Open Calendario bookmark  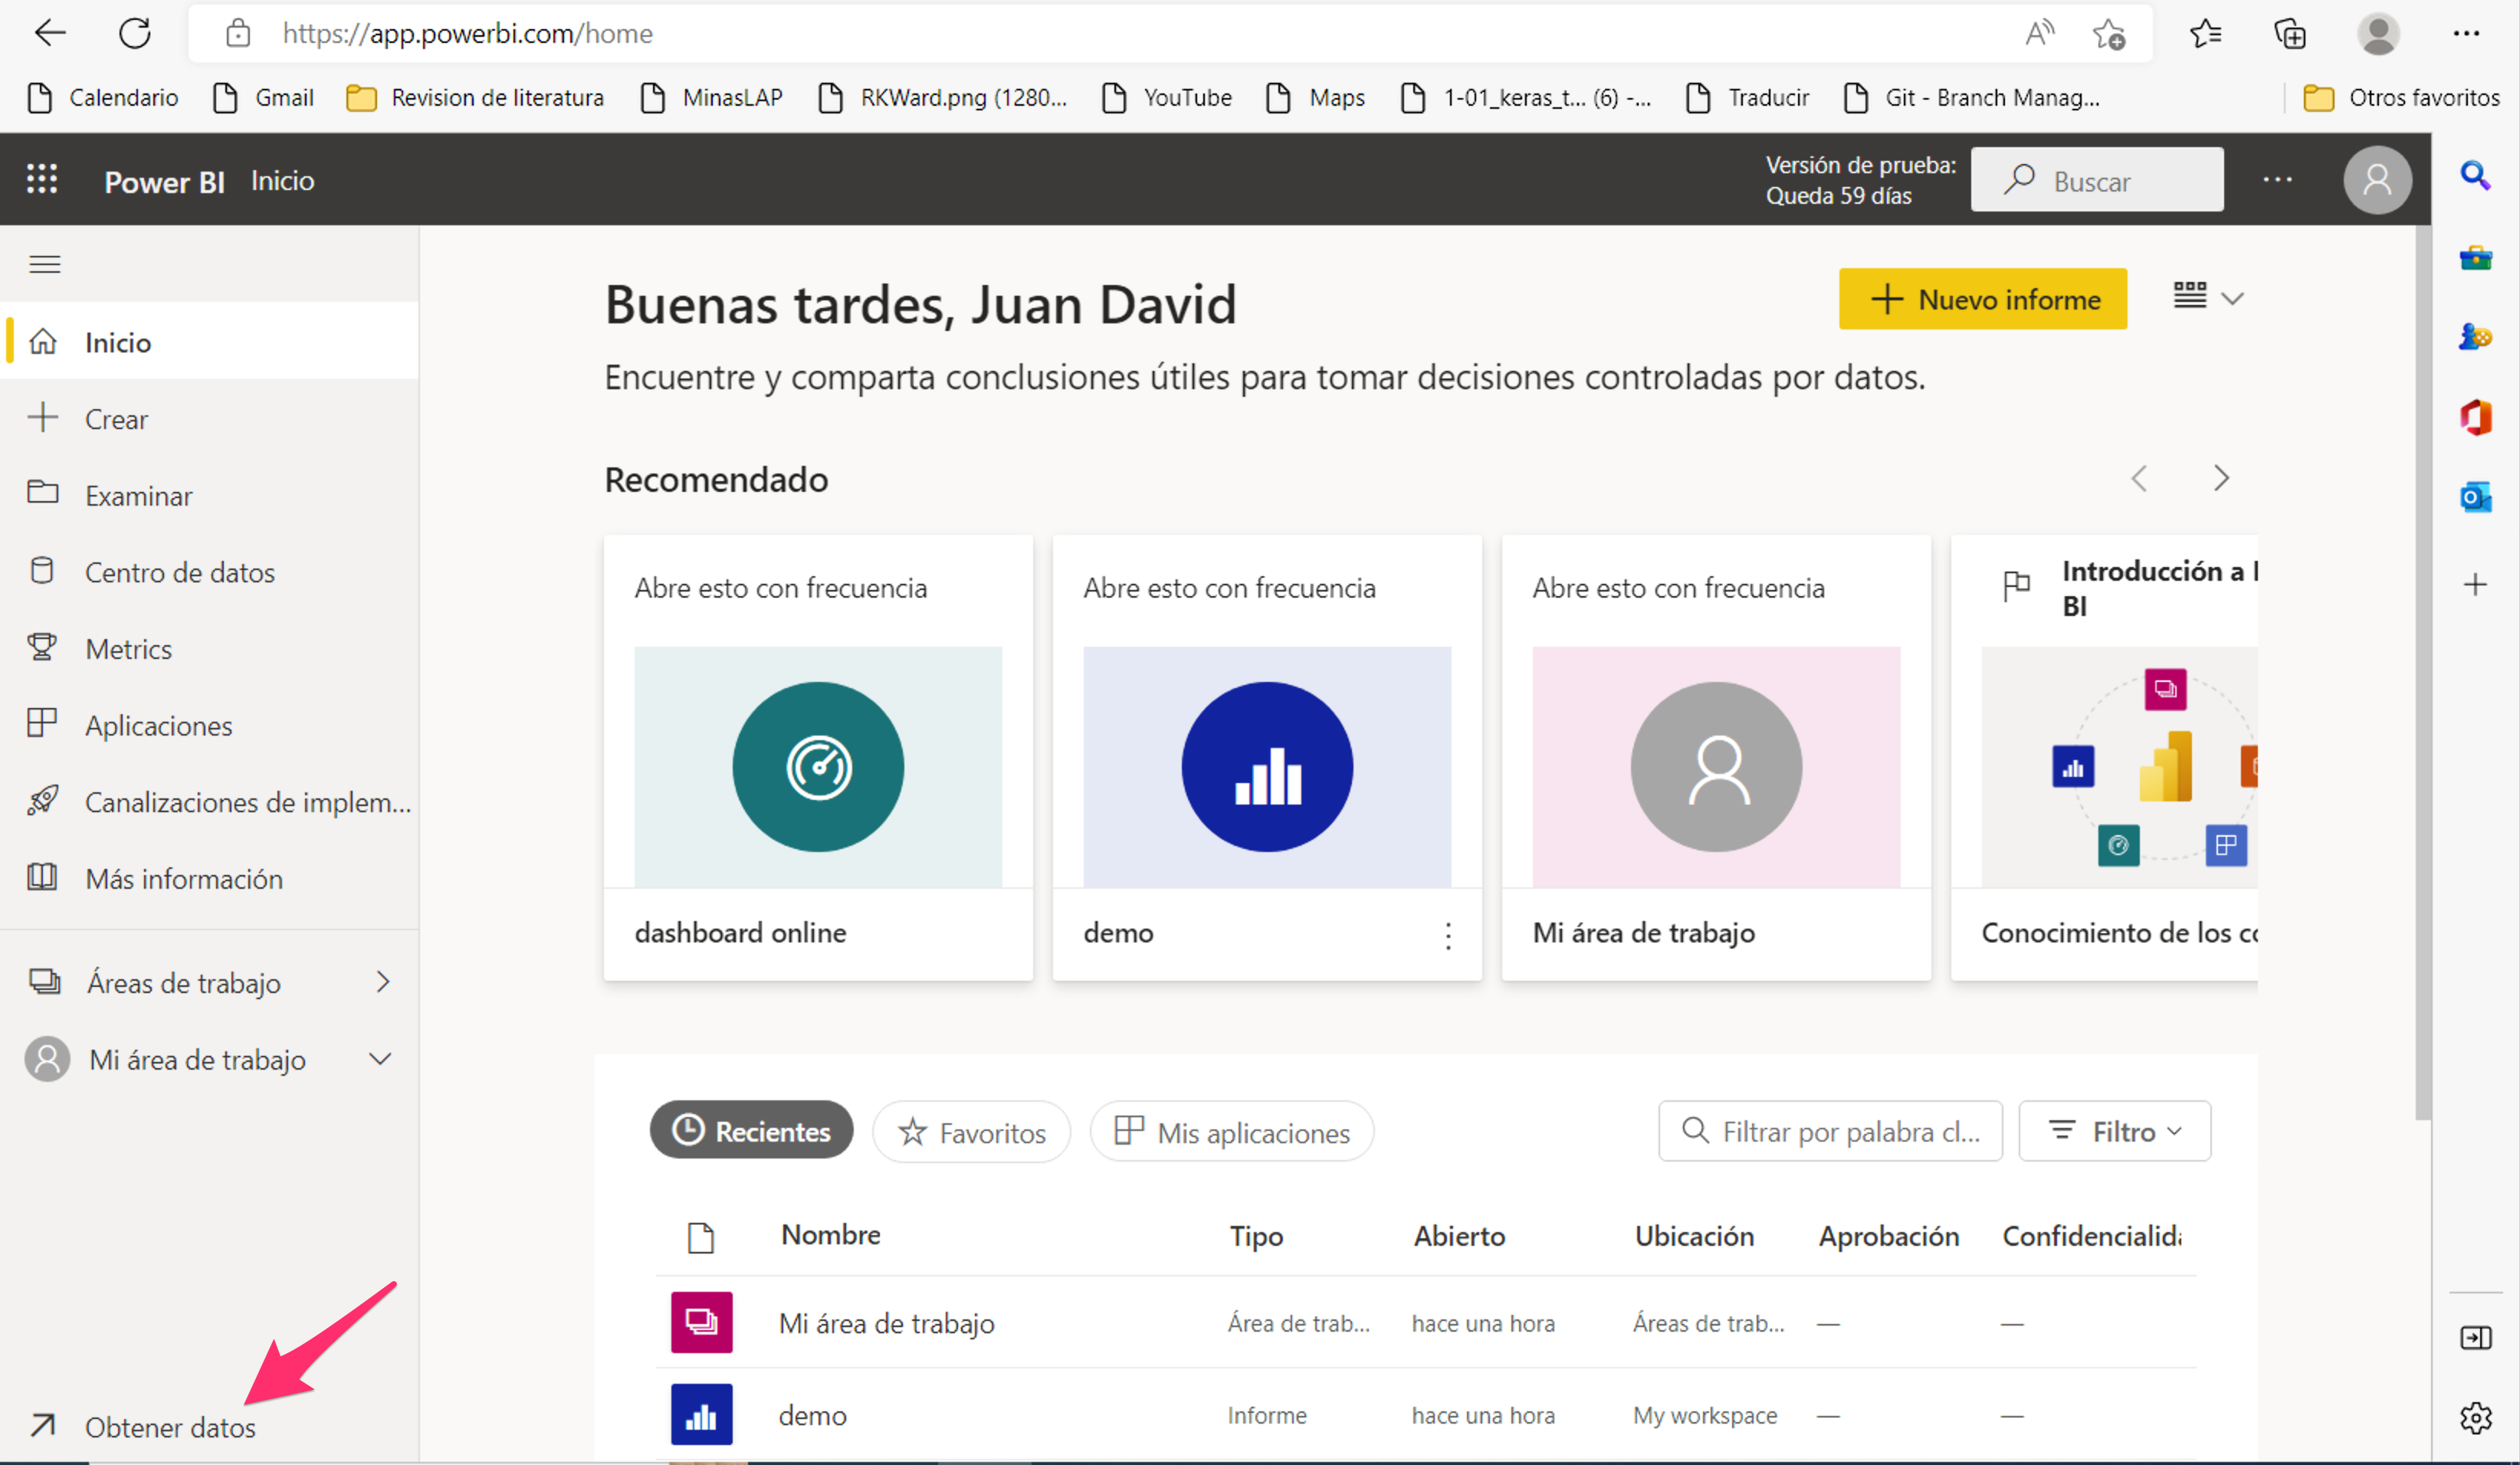coord(104,97)
